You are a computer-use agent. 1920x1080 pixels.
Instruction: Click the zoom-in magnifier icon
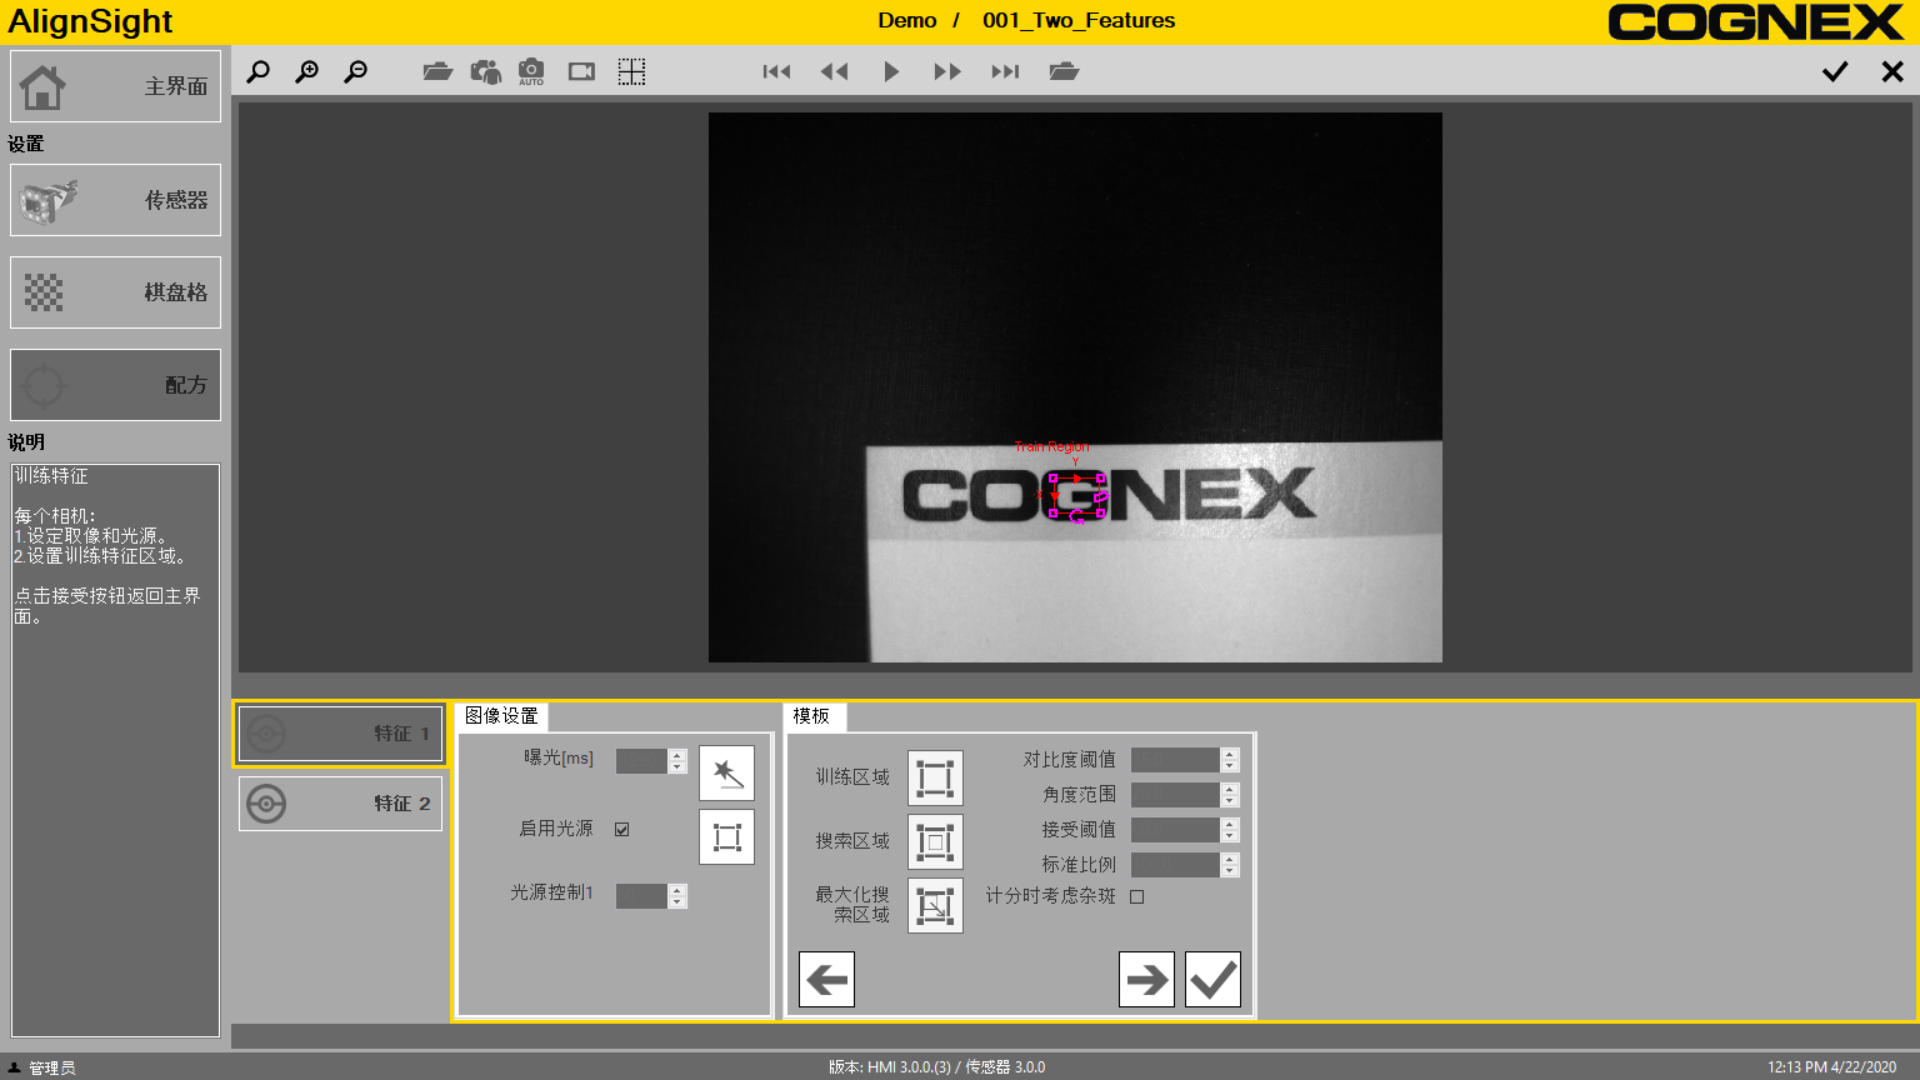point(307,71)
